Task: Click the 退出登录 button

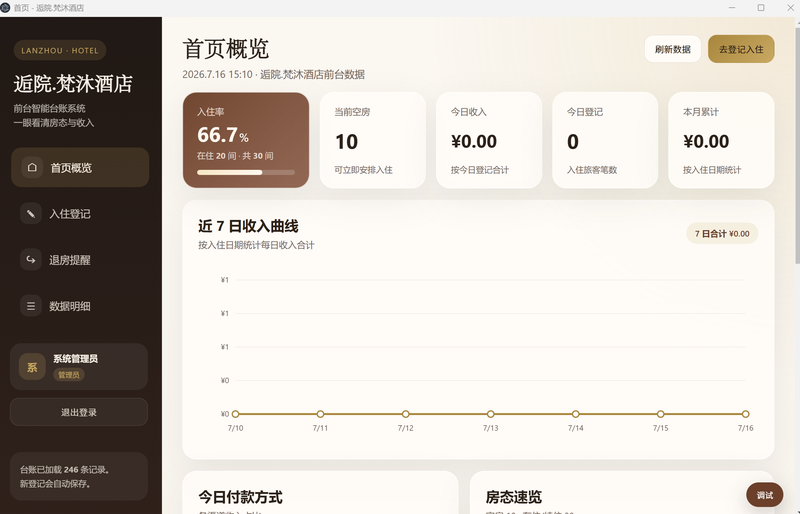Action: tap(79, 412)
